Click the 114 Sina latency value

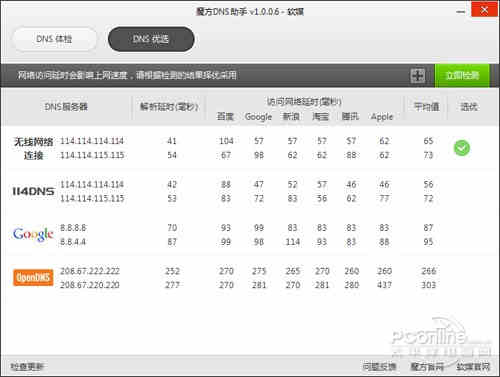point(293,242)
